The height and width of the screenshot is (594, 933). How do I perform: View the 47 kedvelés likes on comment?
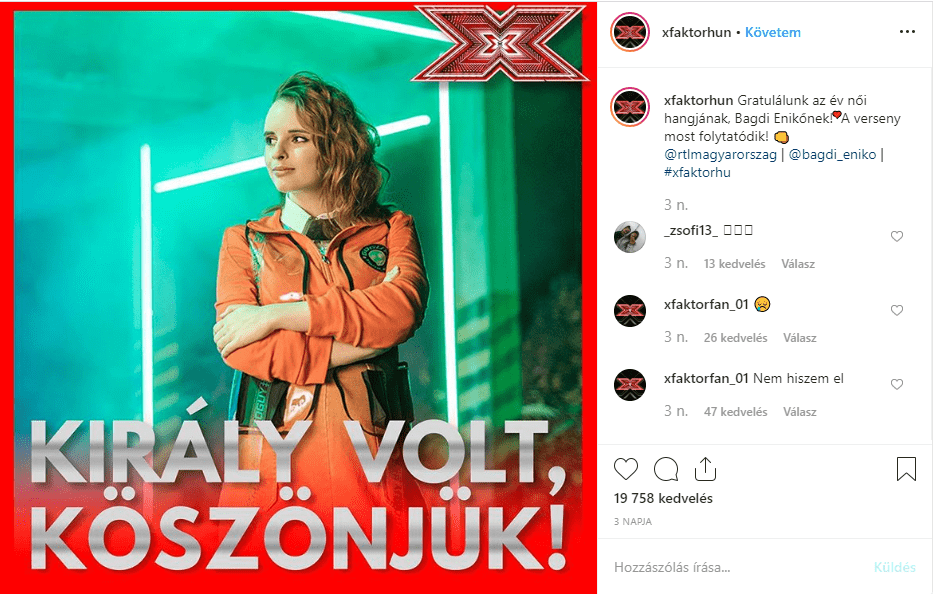pos(735,411)
